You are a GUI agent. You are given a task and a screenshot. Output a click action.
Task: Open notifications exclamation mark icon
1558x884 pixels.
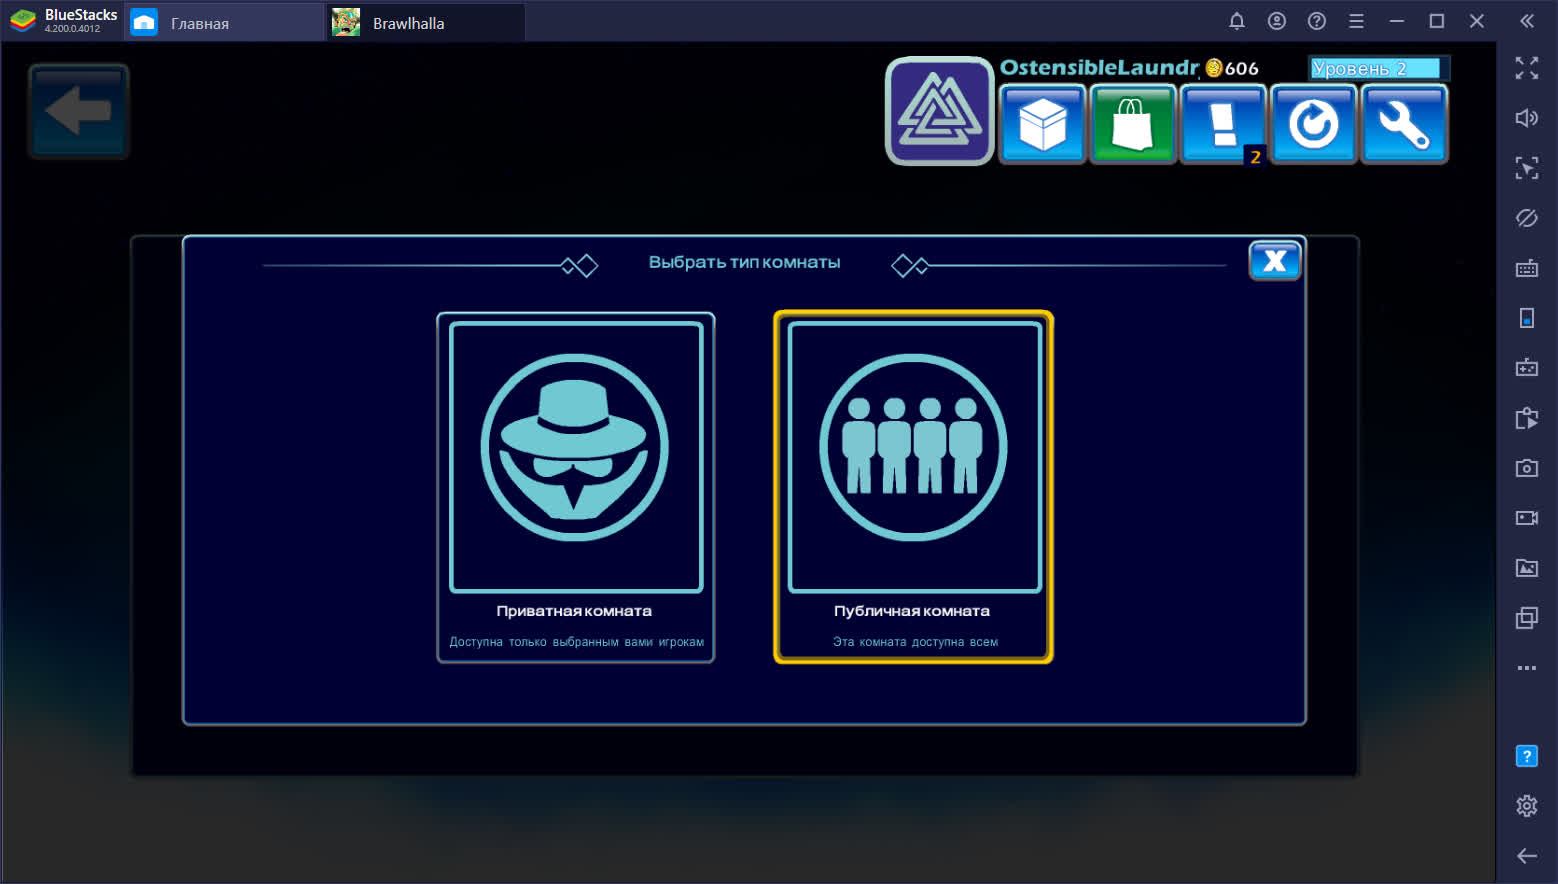pos(1224,125)
